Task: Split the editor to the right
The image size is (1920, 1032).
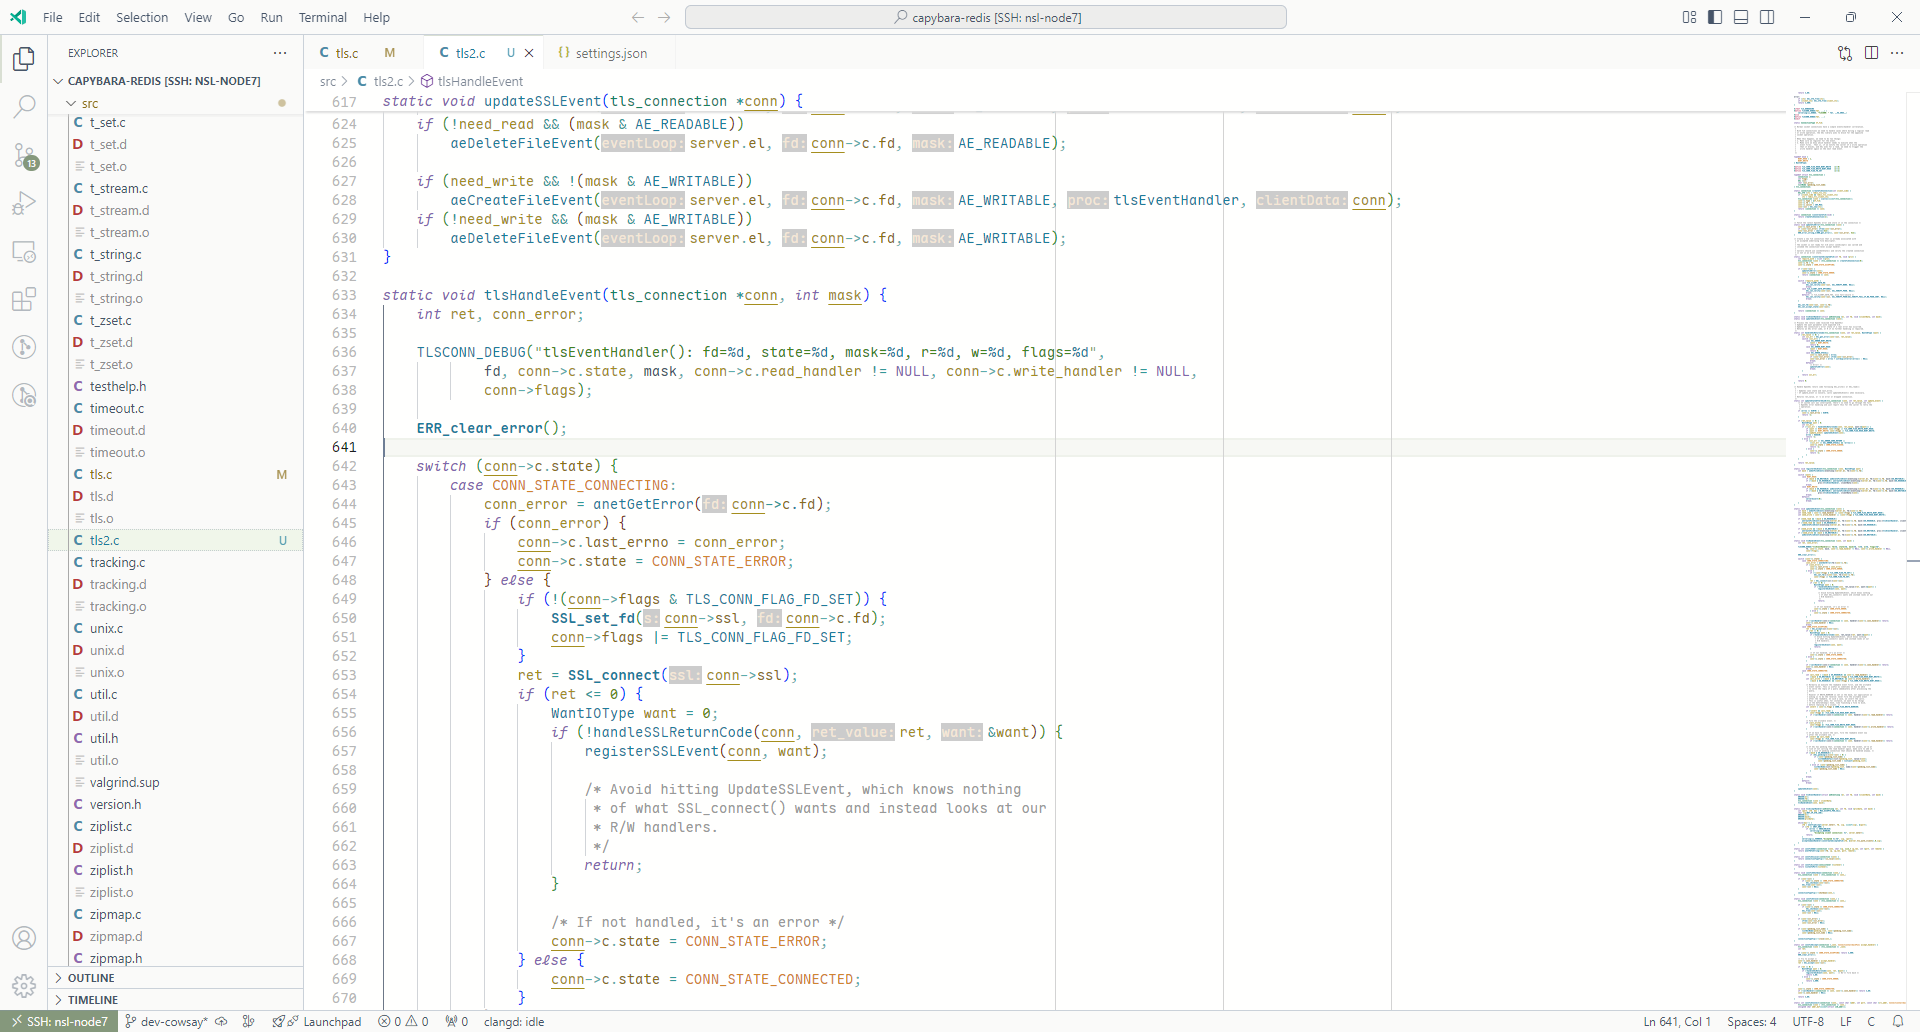Action: [x=1871, y=53]
